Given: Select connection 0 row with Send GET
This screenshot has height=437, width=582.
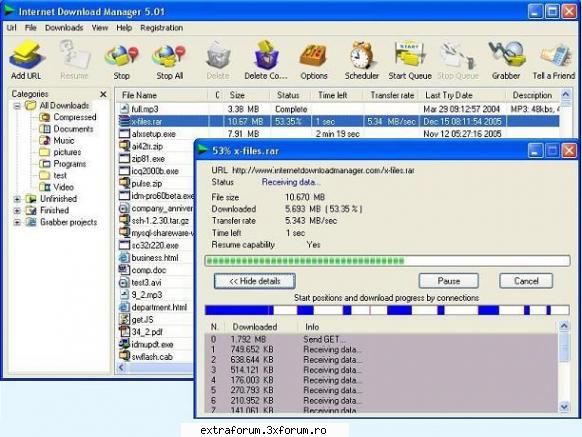Looking at the screenshot, I should (x=381, y=339).
